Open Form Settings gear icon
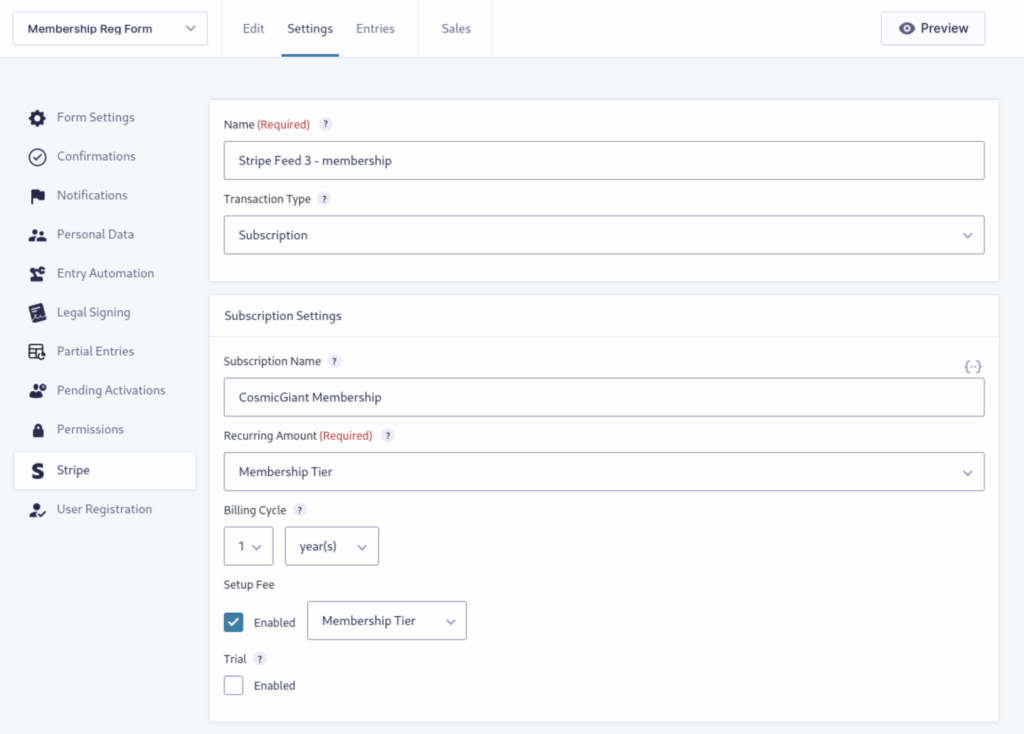1024x734 pixels. click(37, 118)
